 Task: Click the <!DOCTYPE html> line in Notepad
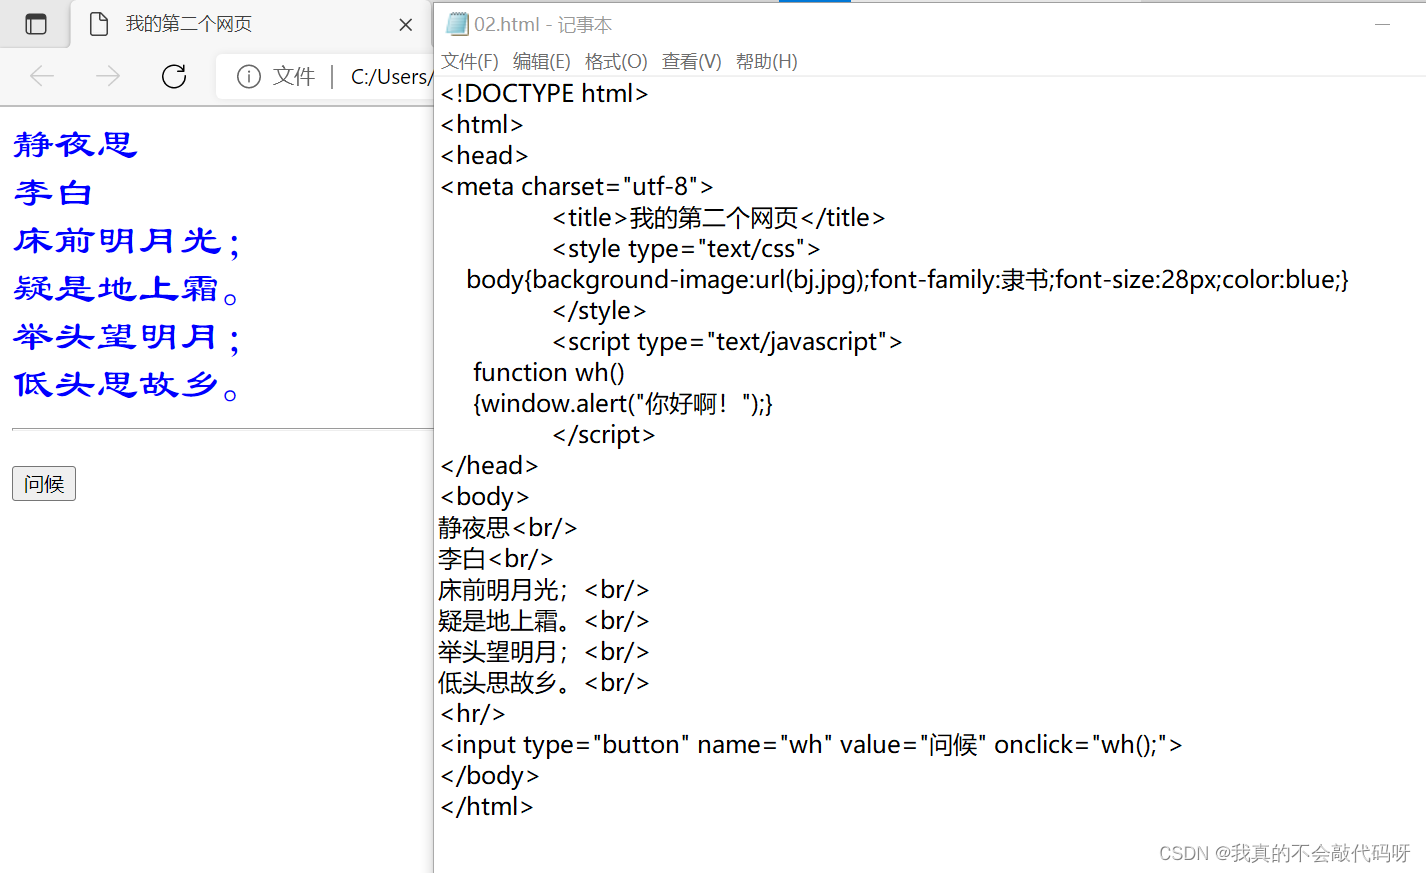coord(544,94)
